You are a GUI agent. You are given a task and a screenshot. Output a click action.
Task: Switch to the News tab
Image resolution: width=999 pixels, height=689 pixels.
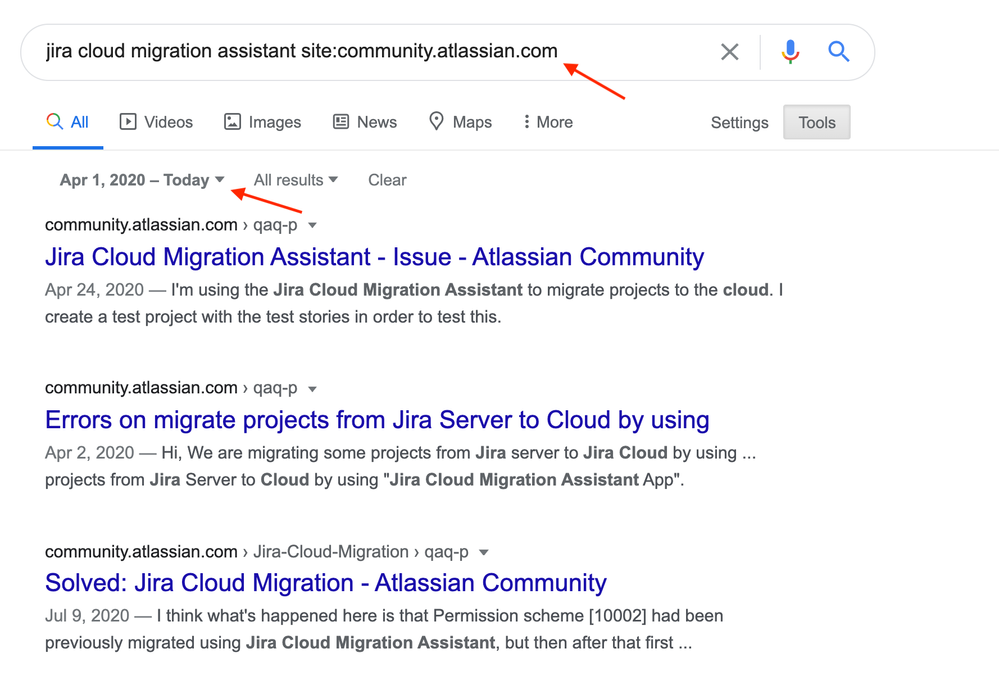coord(365,122)
